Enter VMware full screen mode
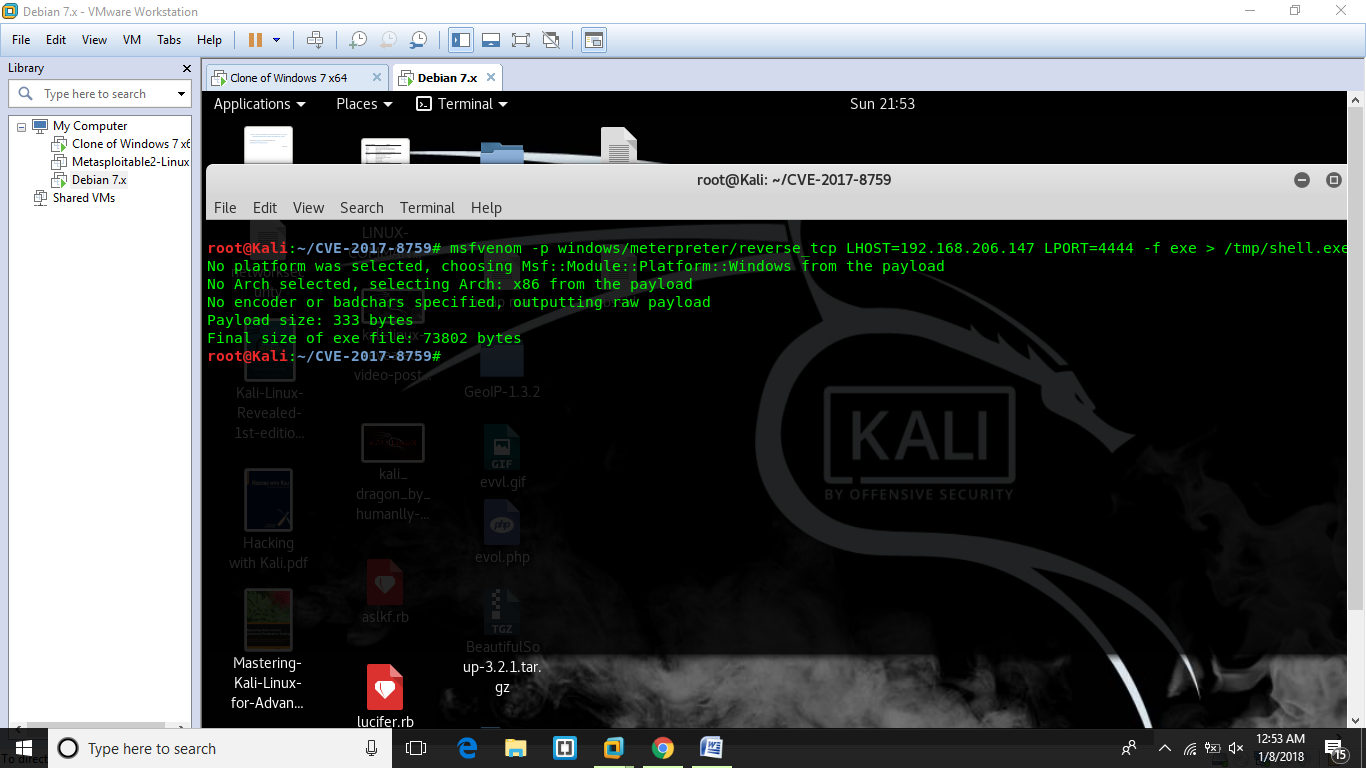Viewport: 1366px width, 768px height. point(521,40)
